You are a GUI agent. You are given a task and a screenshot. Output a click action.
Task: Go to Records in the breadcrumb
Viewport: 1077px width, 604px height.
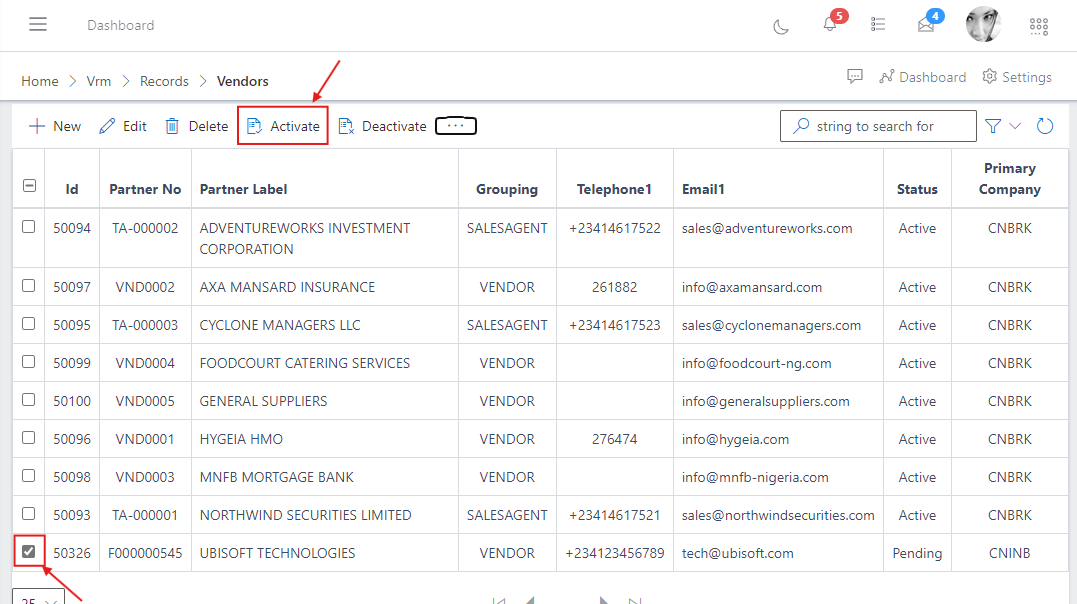[x=164, y=80]
